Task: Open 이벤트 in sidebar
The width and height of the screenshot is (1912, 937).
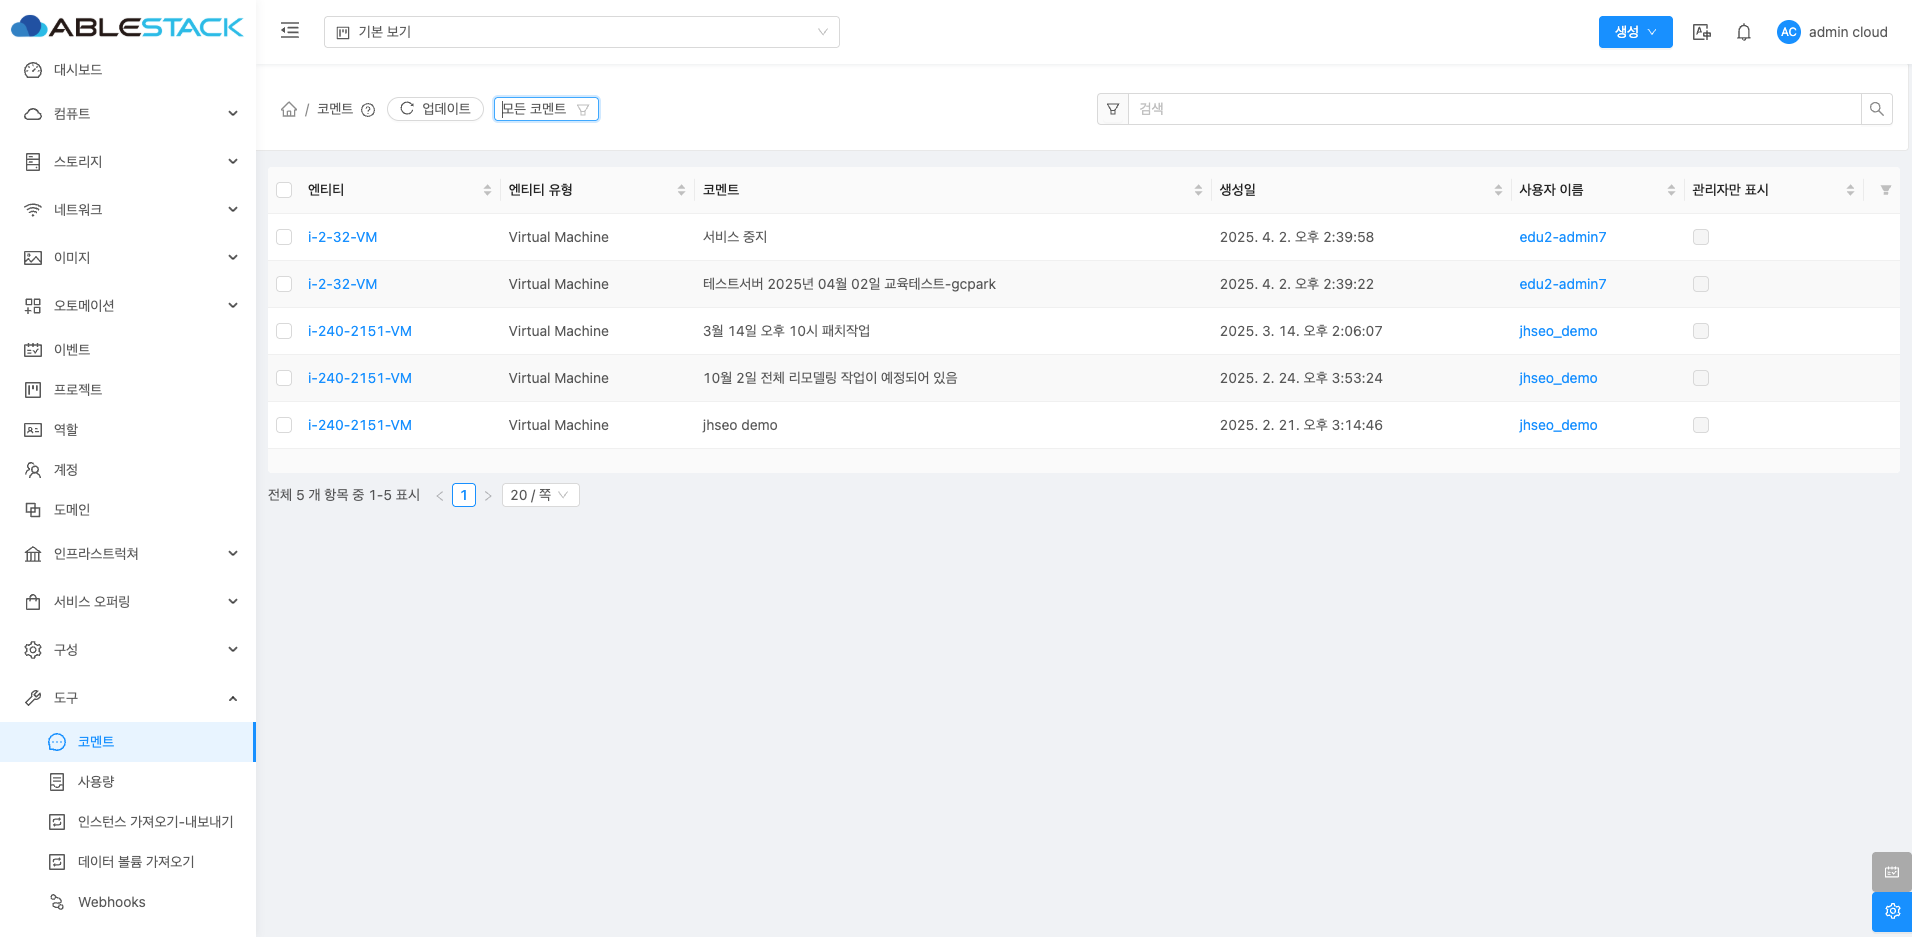Action: (x=128, y=350)
